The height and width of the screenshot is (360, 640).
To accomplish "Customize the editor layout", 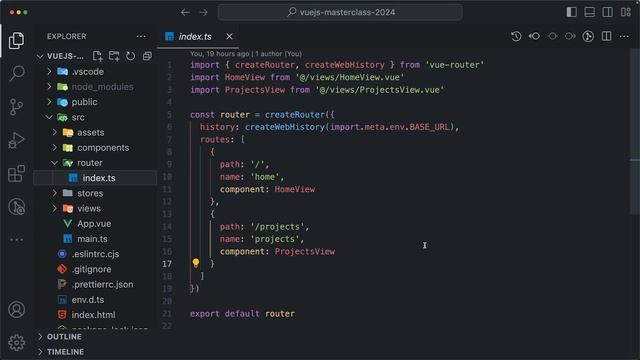I will point(626,12).
